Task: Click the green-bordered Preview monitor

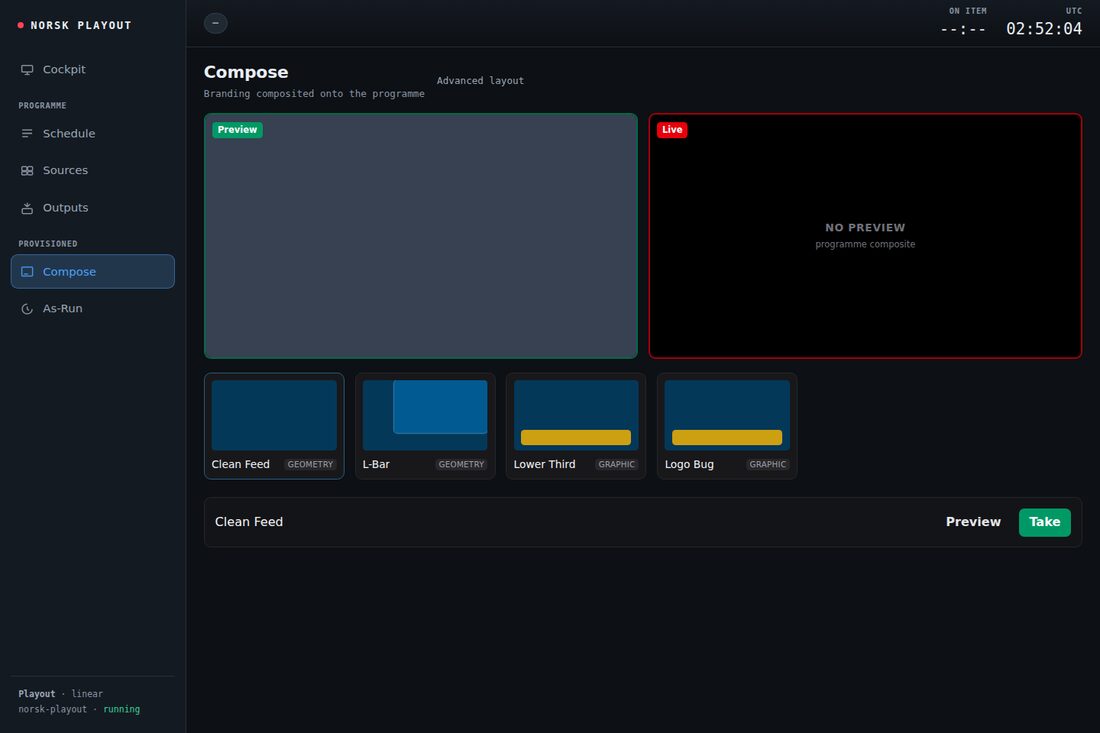Action: click(x=421, y=236)
